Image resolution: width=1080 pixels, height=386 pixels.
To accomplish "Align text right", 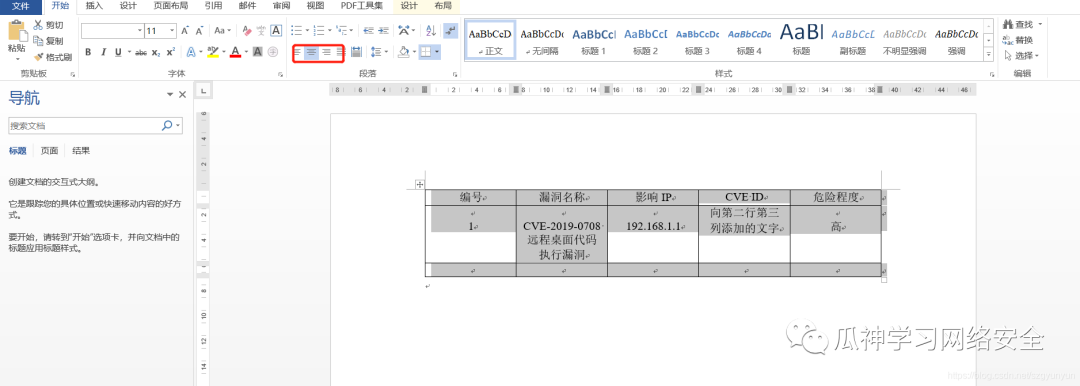I will pyautogui.click(x=326, y=52).
